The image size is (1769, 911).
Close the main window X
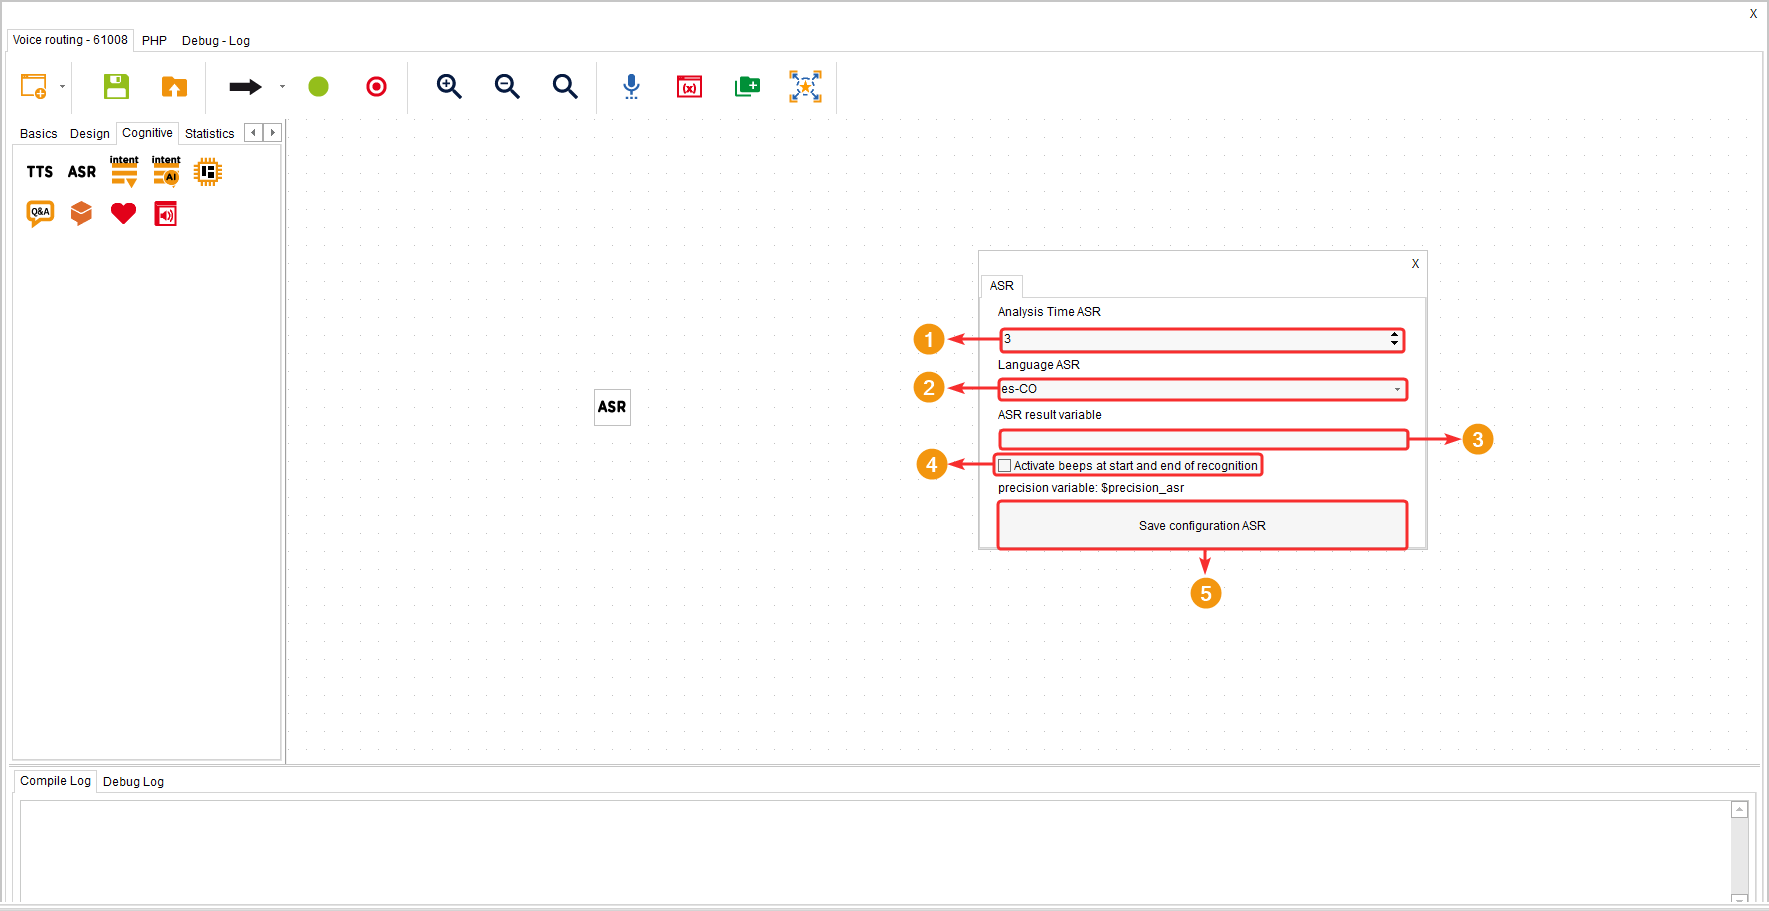(1753, 14)
